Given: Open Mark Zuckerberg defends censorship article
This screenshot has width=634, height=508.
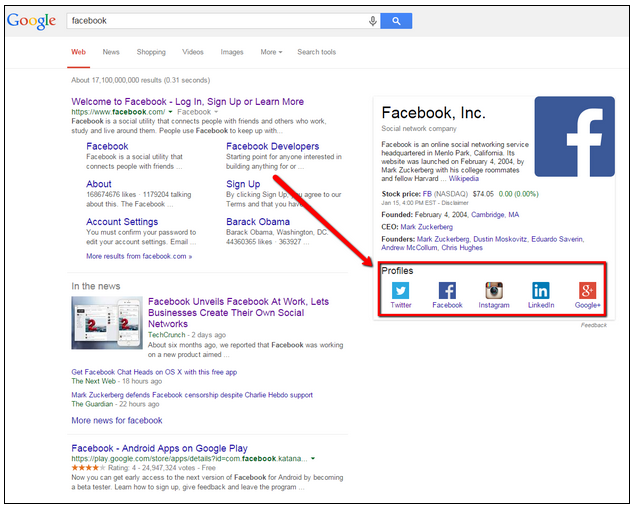Looking at the screenshot, I should coord(192,395).
